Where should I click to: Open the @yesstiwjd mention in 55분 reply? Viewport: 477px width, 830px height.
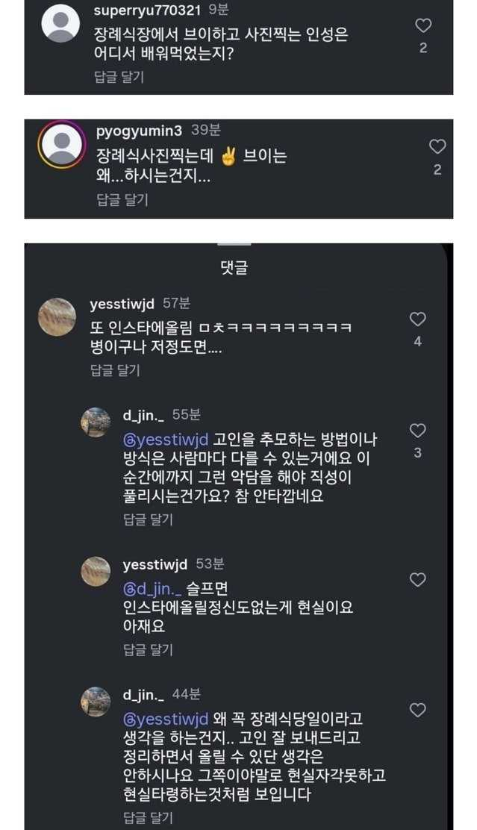tap(166, 440)
